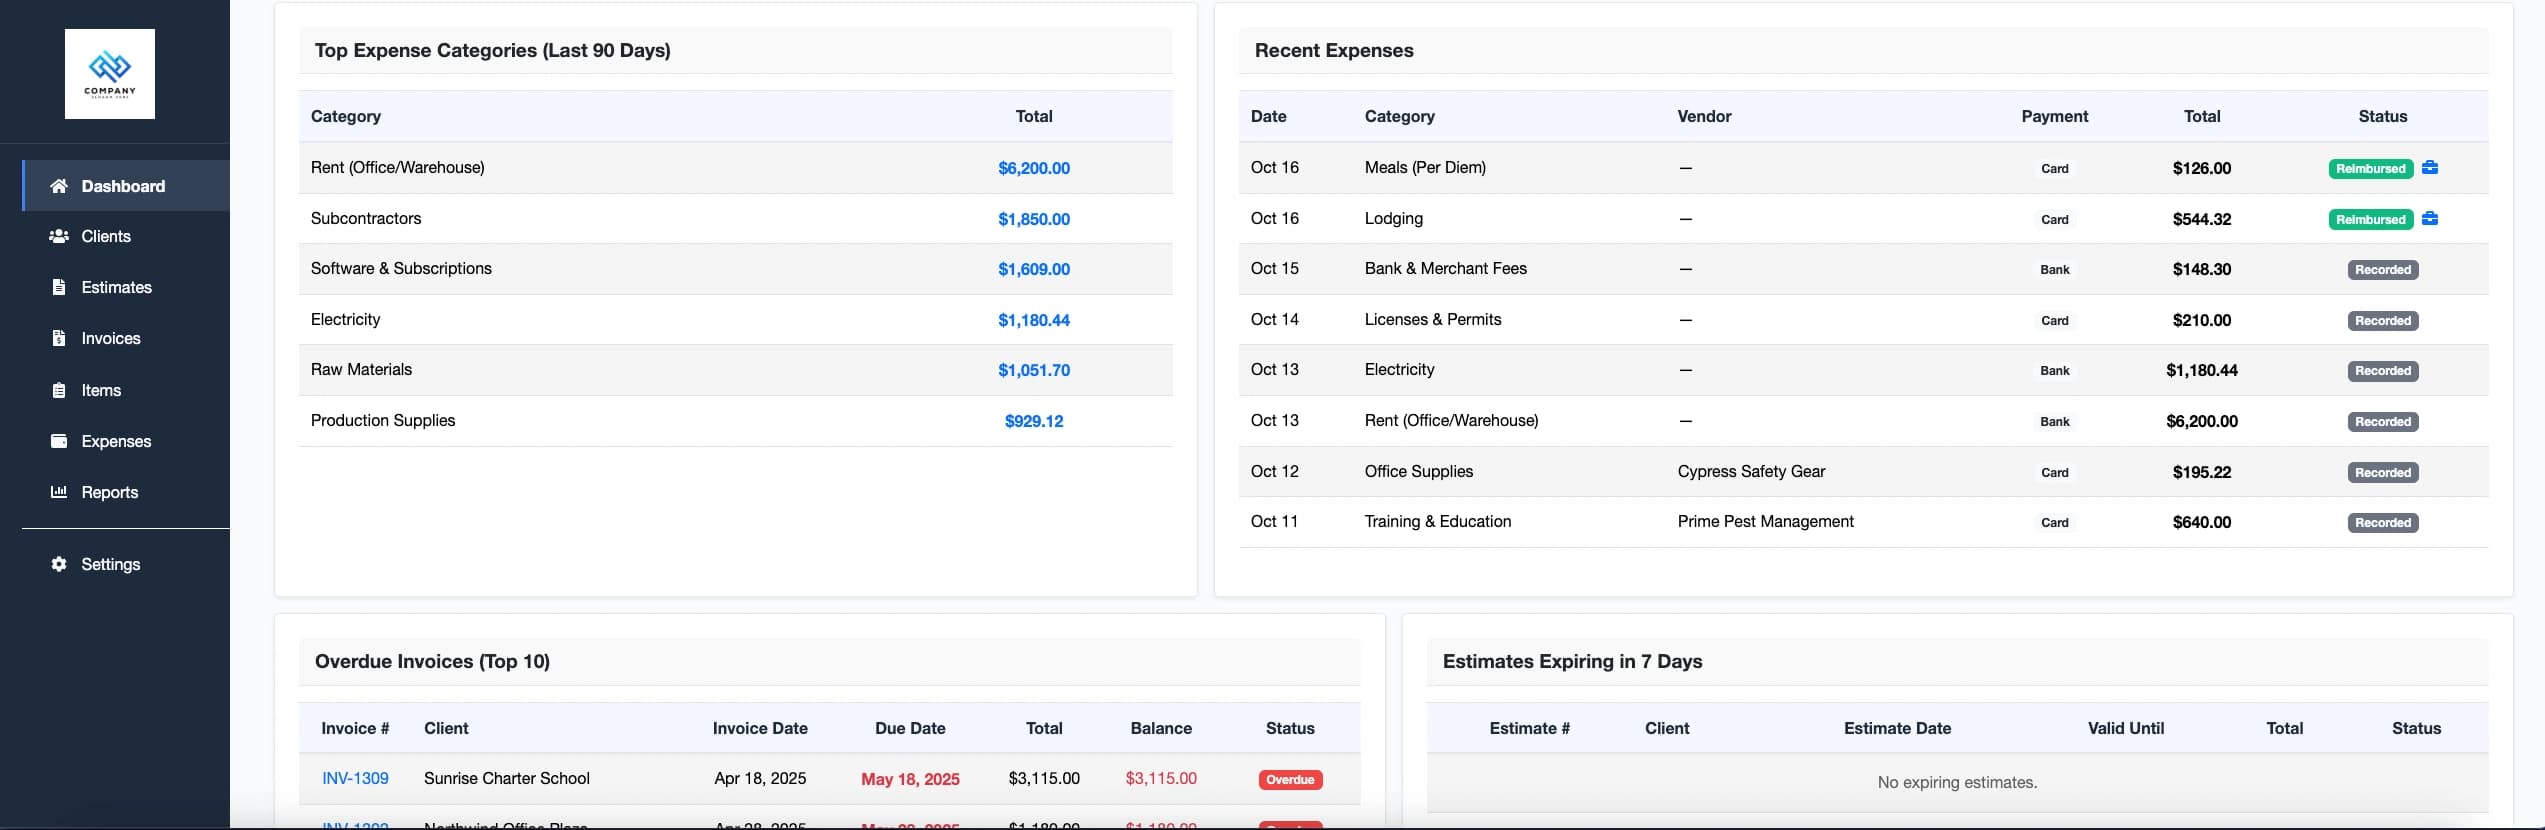Open invoice INV-1309 link
This screenshot has width=2545, height=830.
[355, 778]
